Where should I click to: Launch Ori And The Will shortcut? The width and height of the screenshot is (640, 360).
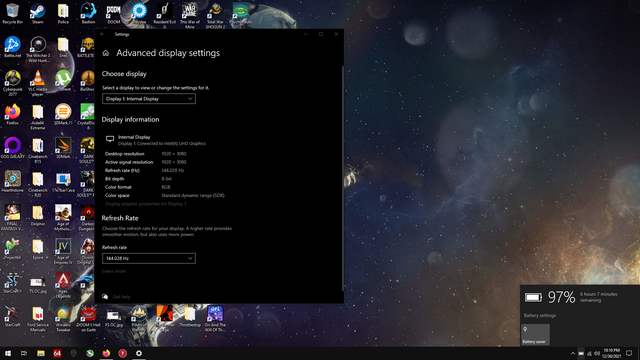coord(215,318)
